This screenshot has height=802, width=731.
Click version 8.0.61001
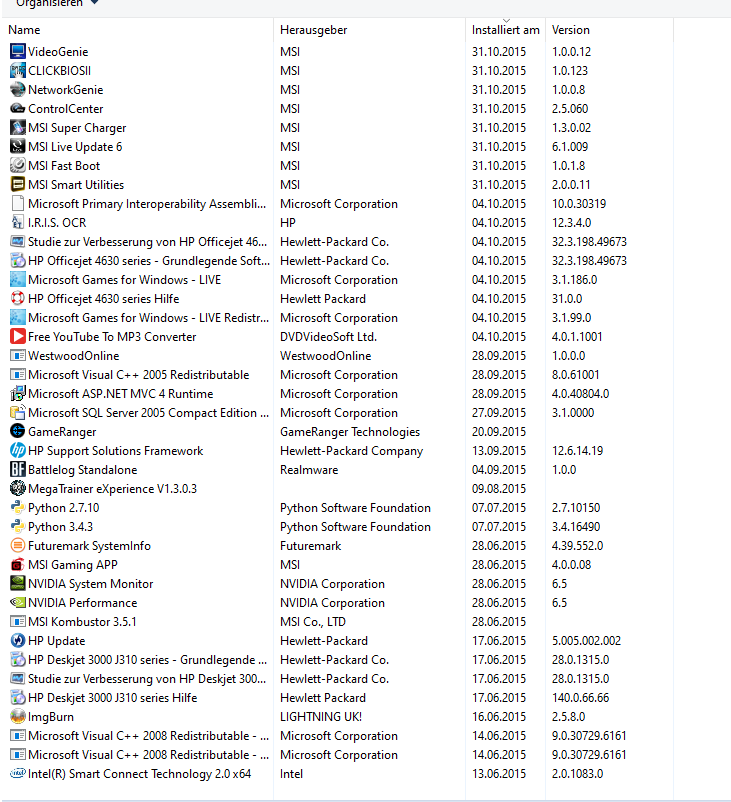(x=575, y=374)
